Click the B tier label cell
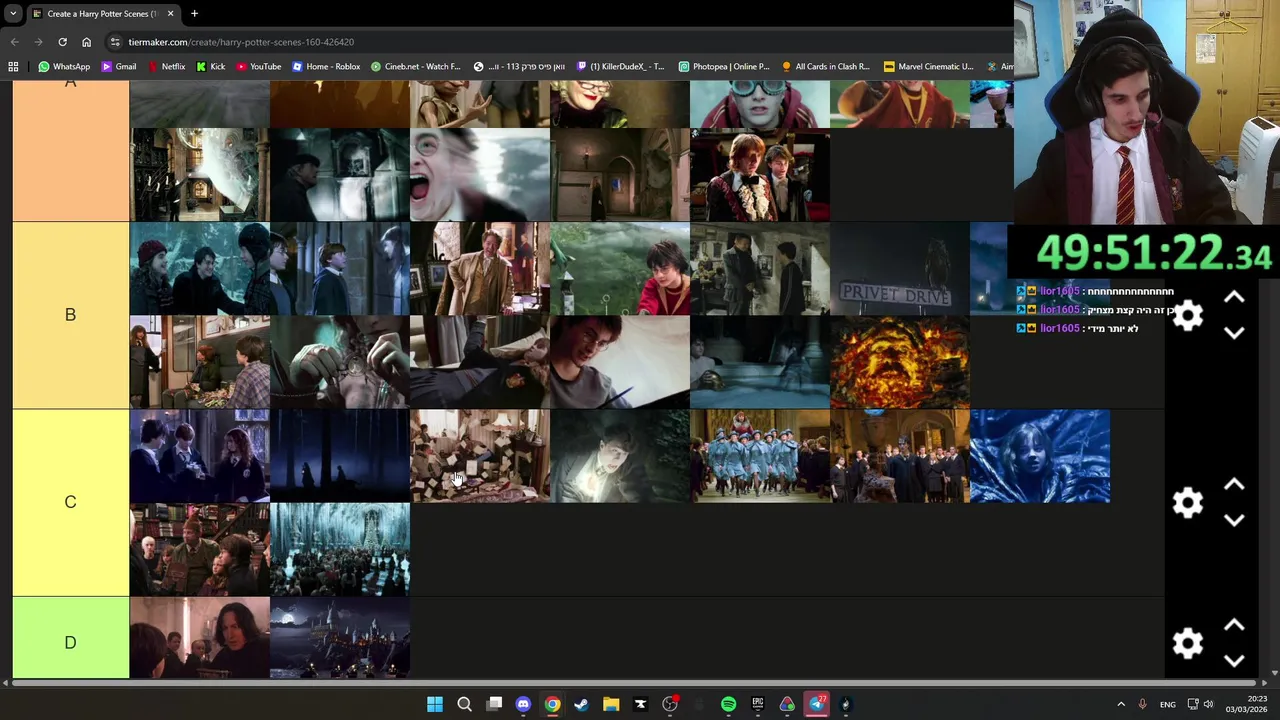Viewport: 1280px width, 720px height. pyautogui.click(x=70, y=315)
